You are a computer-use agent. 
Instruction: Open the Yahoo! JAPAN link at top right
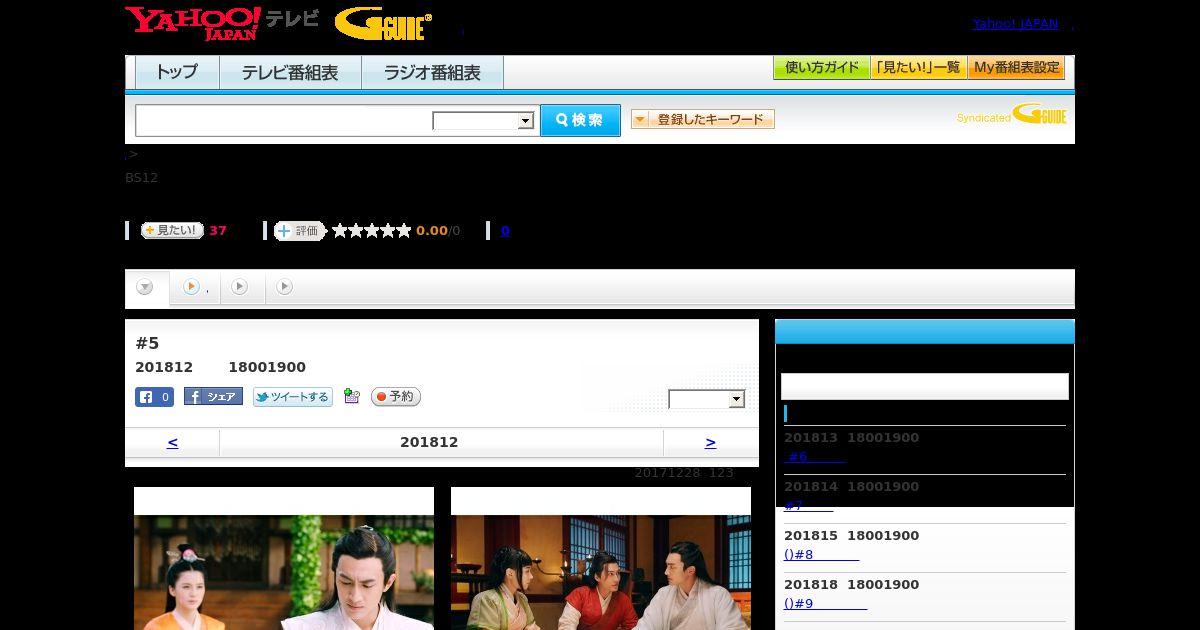pos(1015,23)
